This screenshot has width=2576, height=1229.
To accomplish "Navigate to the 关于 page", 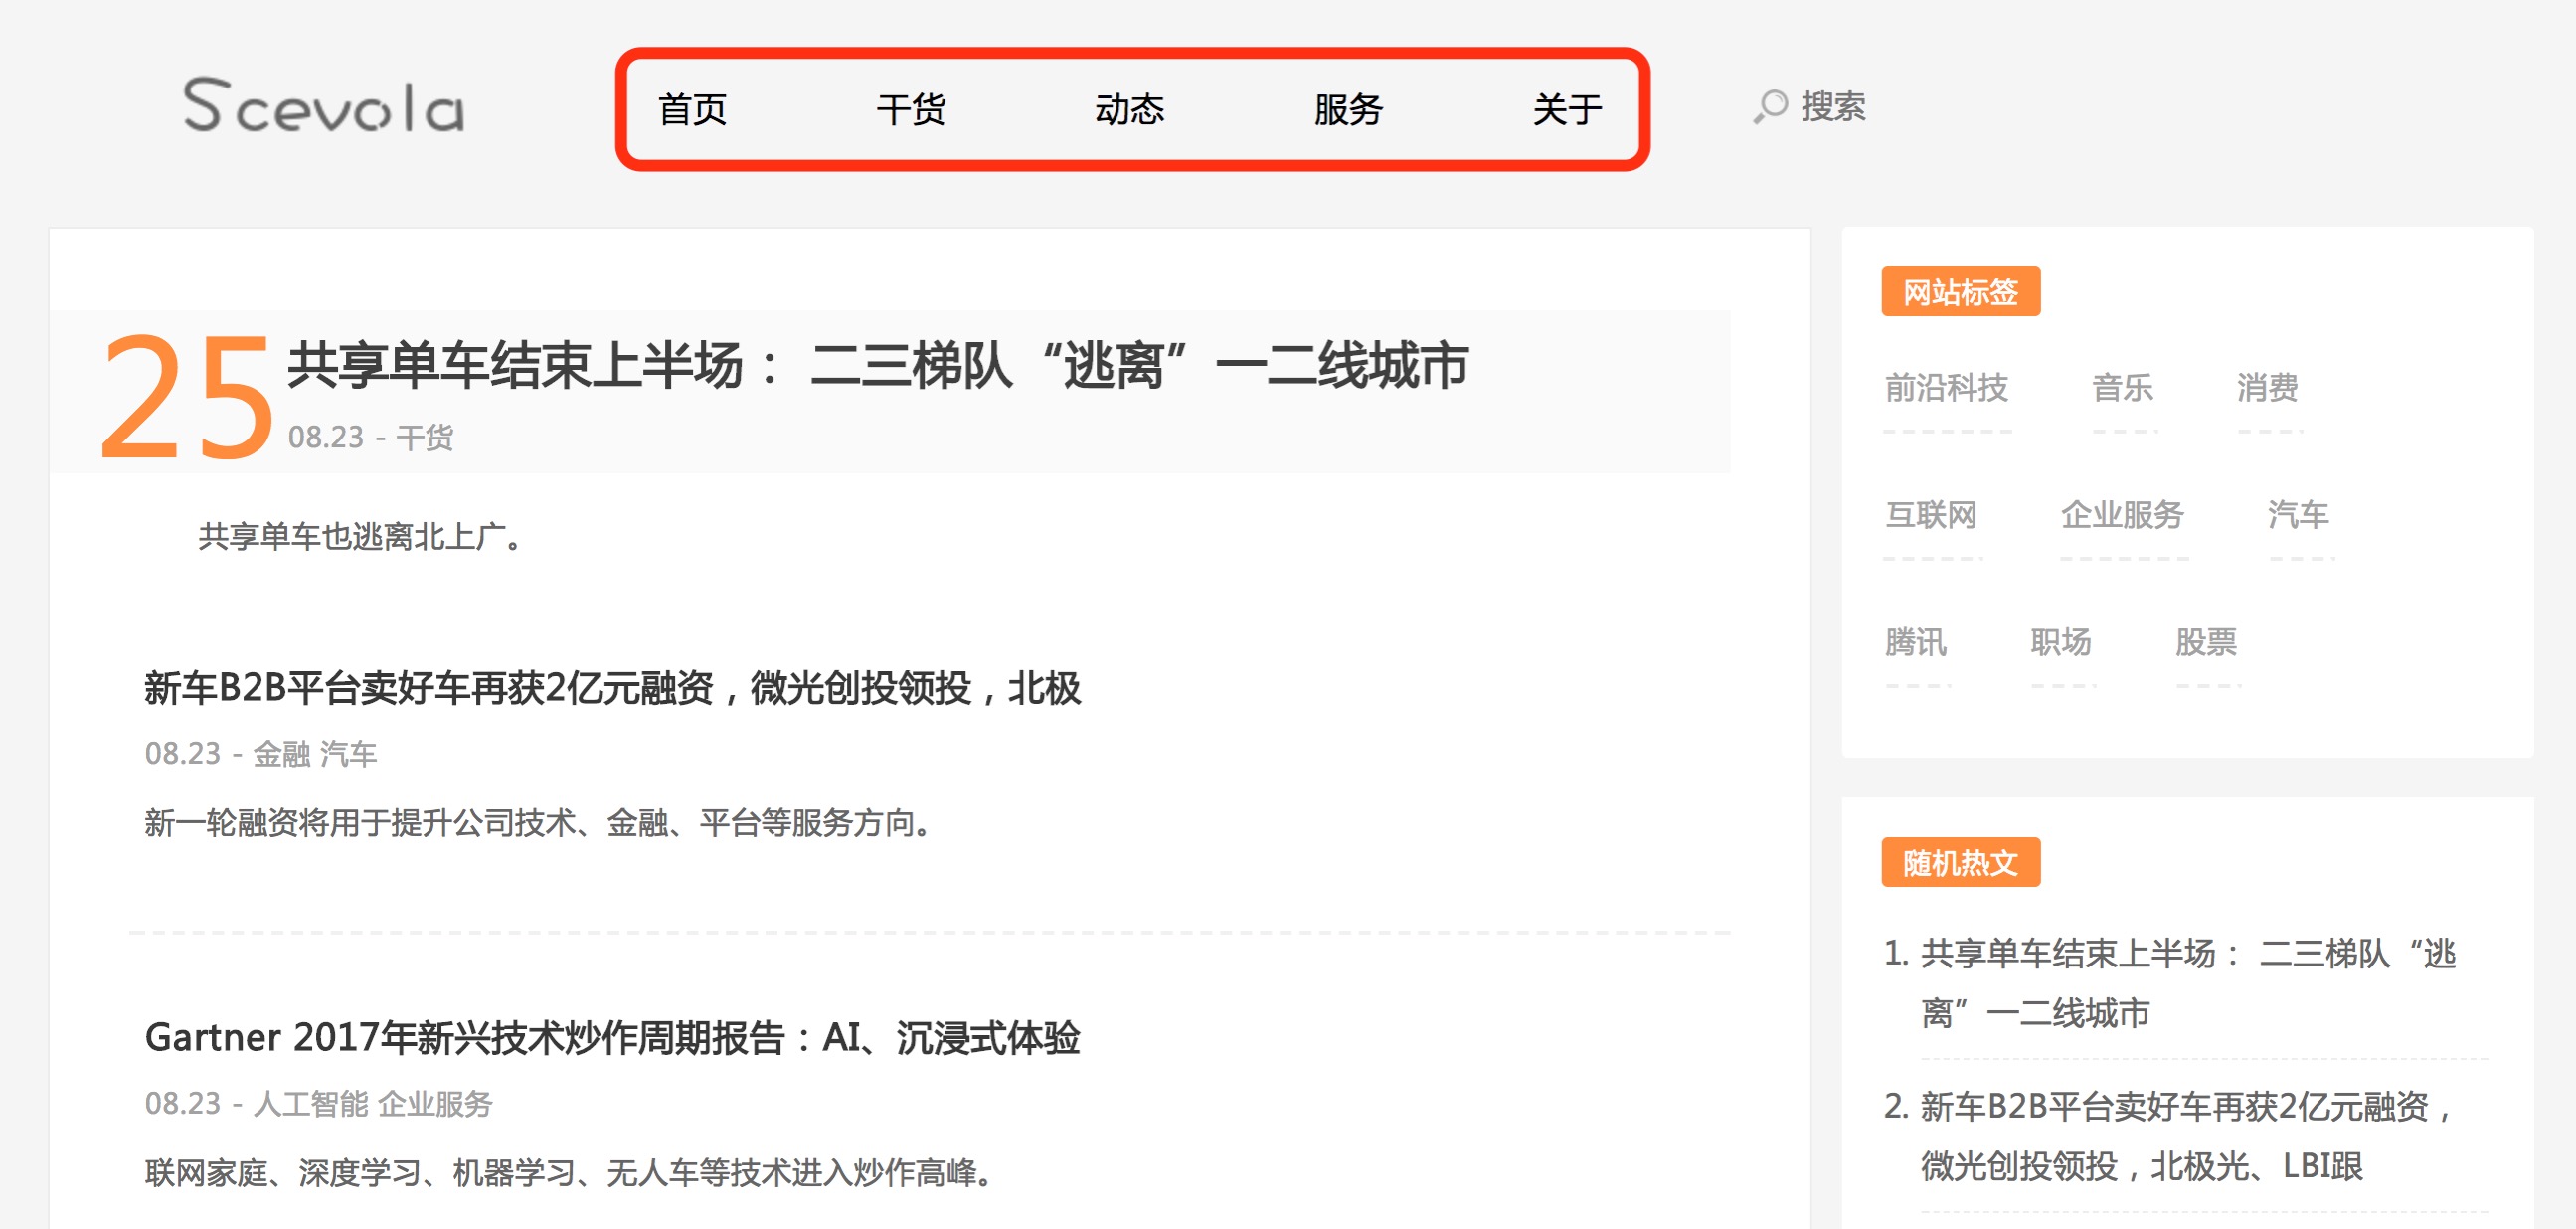I will 1566,109.
